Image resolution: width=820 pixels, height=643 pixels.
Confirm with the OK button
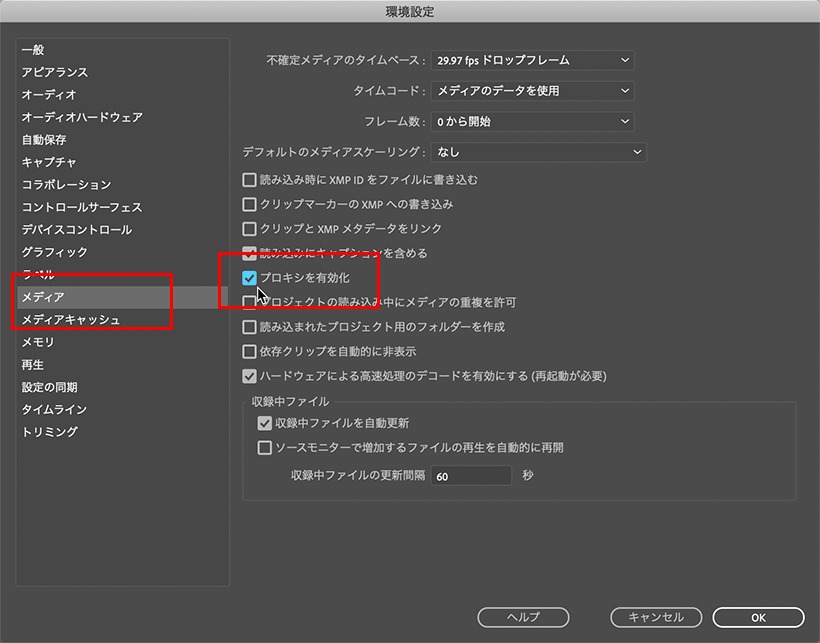[758, 617]
